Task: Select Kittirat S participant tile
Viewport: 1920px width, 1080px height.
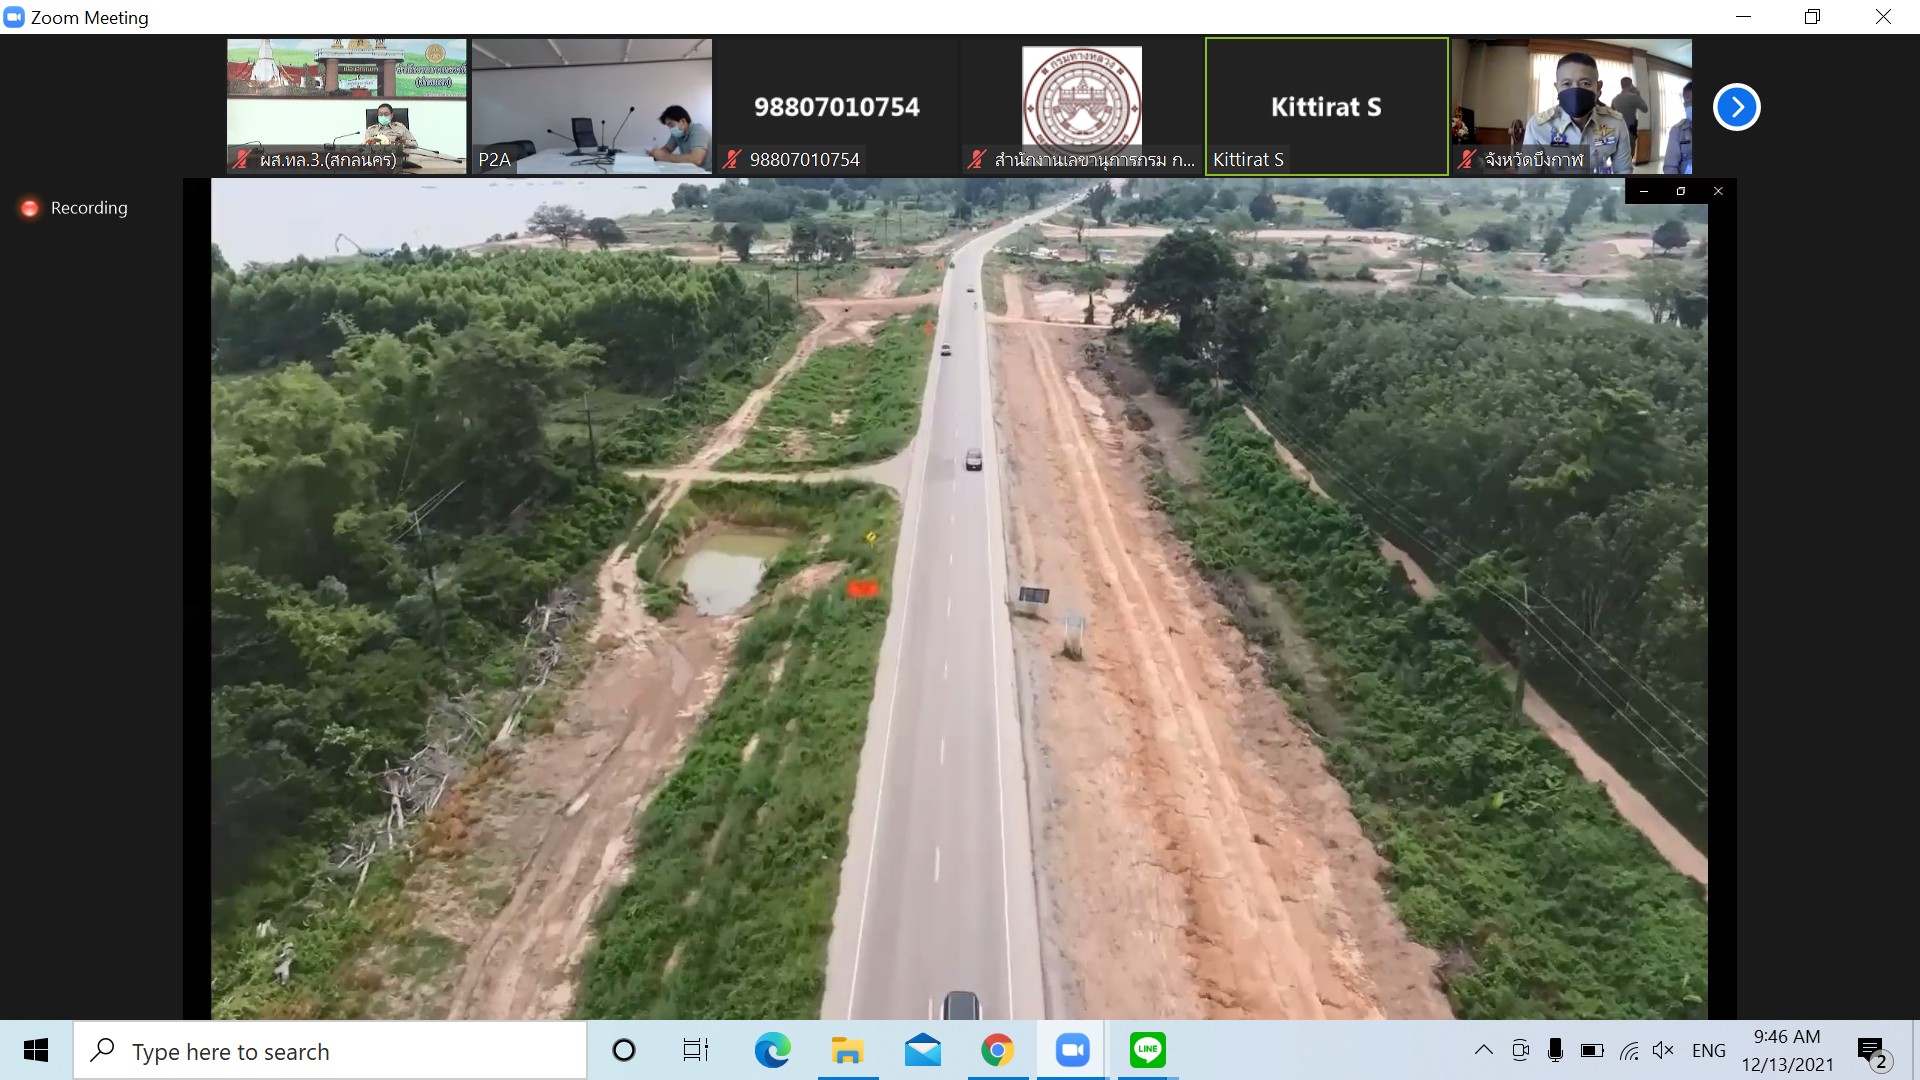Action: coord(1326,107)
